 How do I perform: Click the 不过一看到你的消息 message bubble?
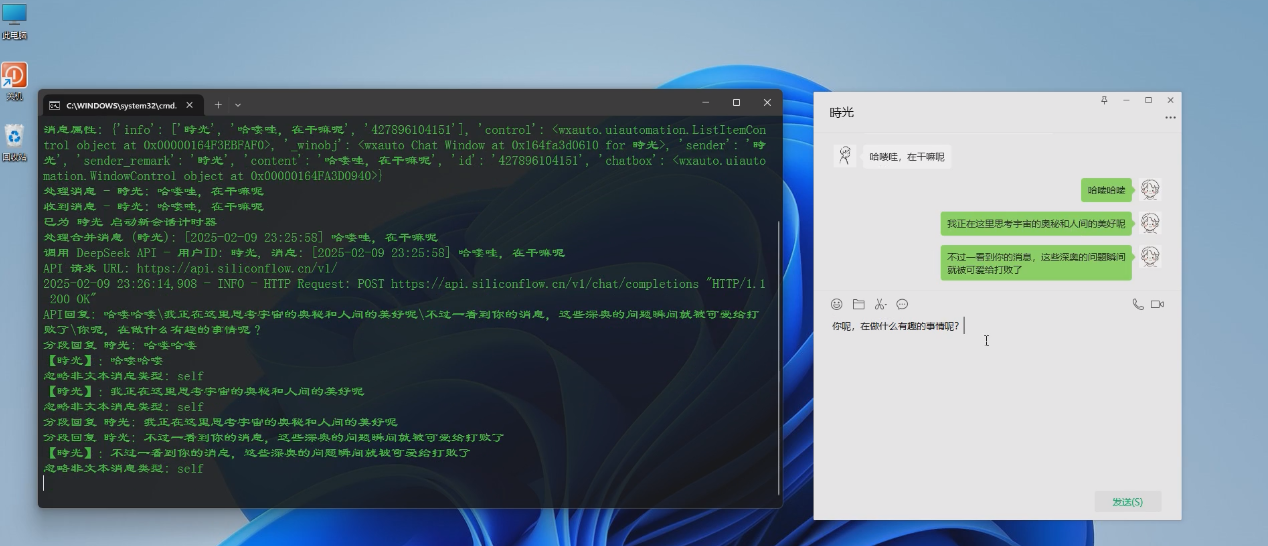pyautogui.click(x=1036, y=263)
